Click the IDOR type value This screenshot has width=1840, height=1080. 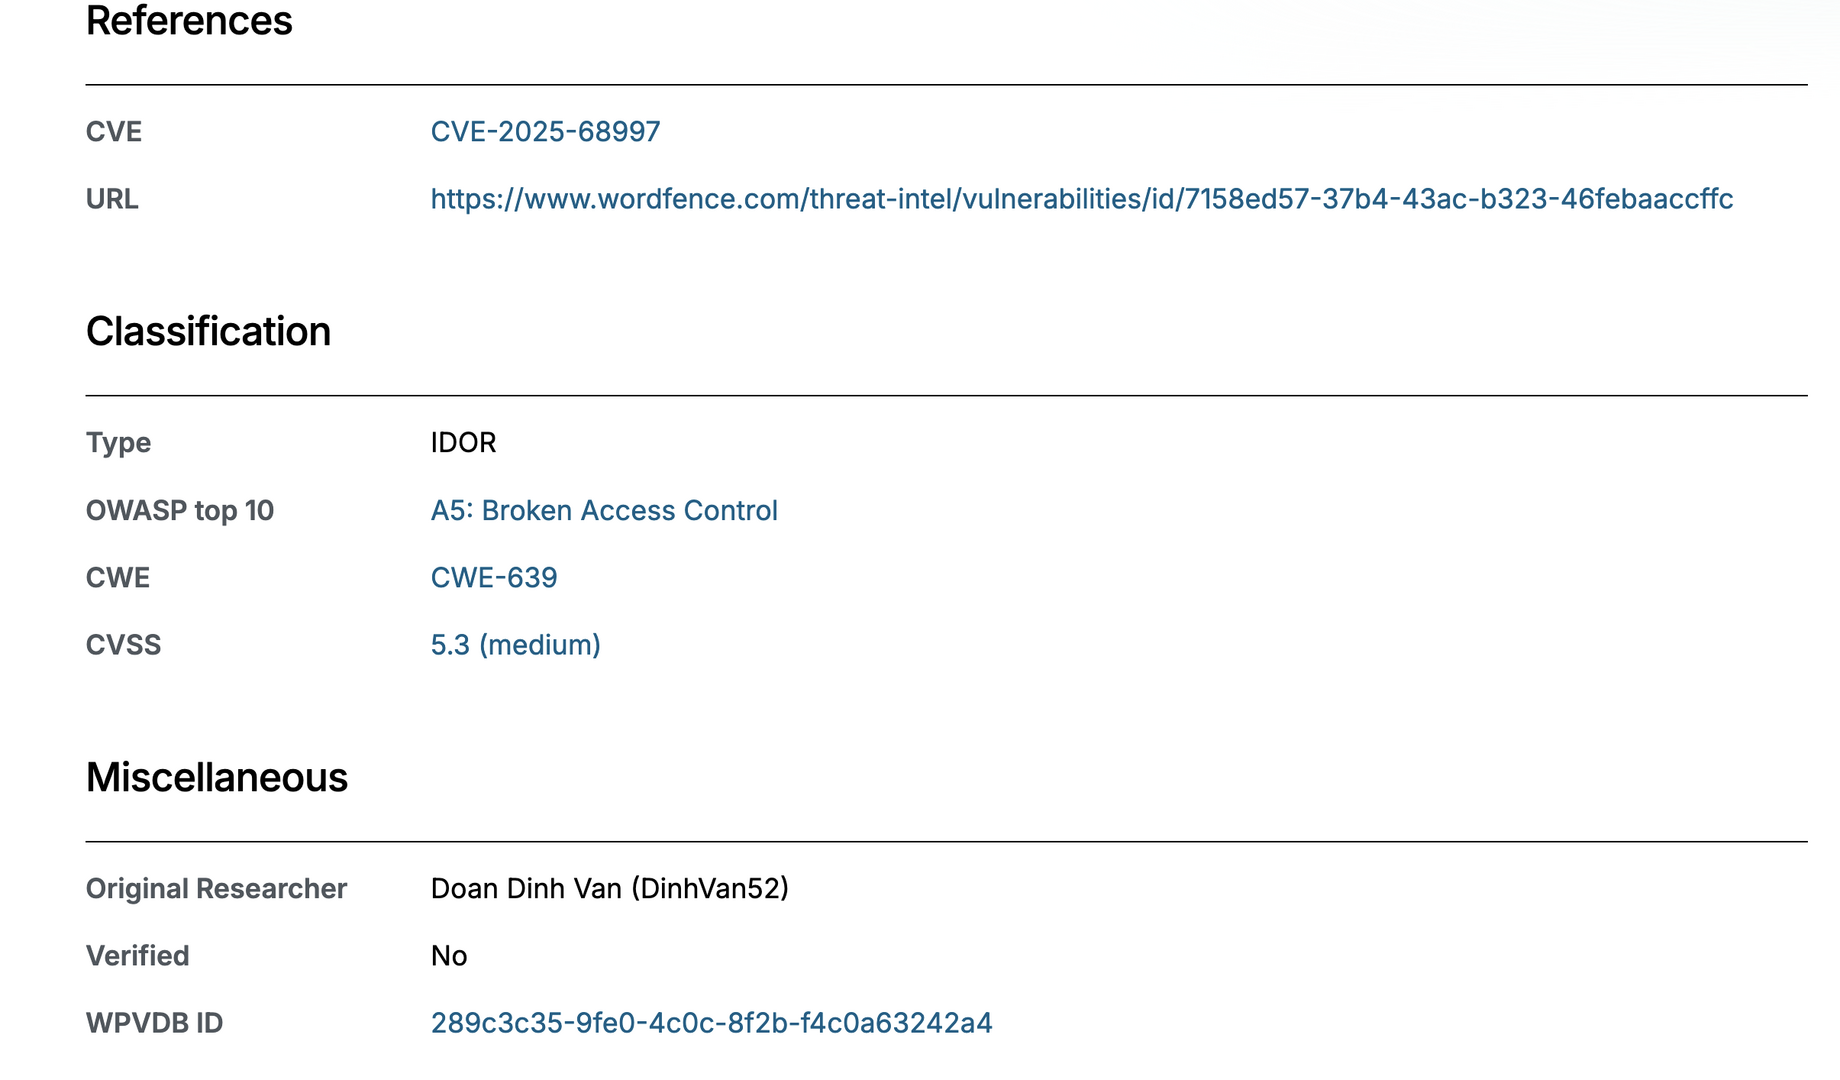[x=463, y=442]
